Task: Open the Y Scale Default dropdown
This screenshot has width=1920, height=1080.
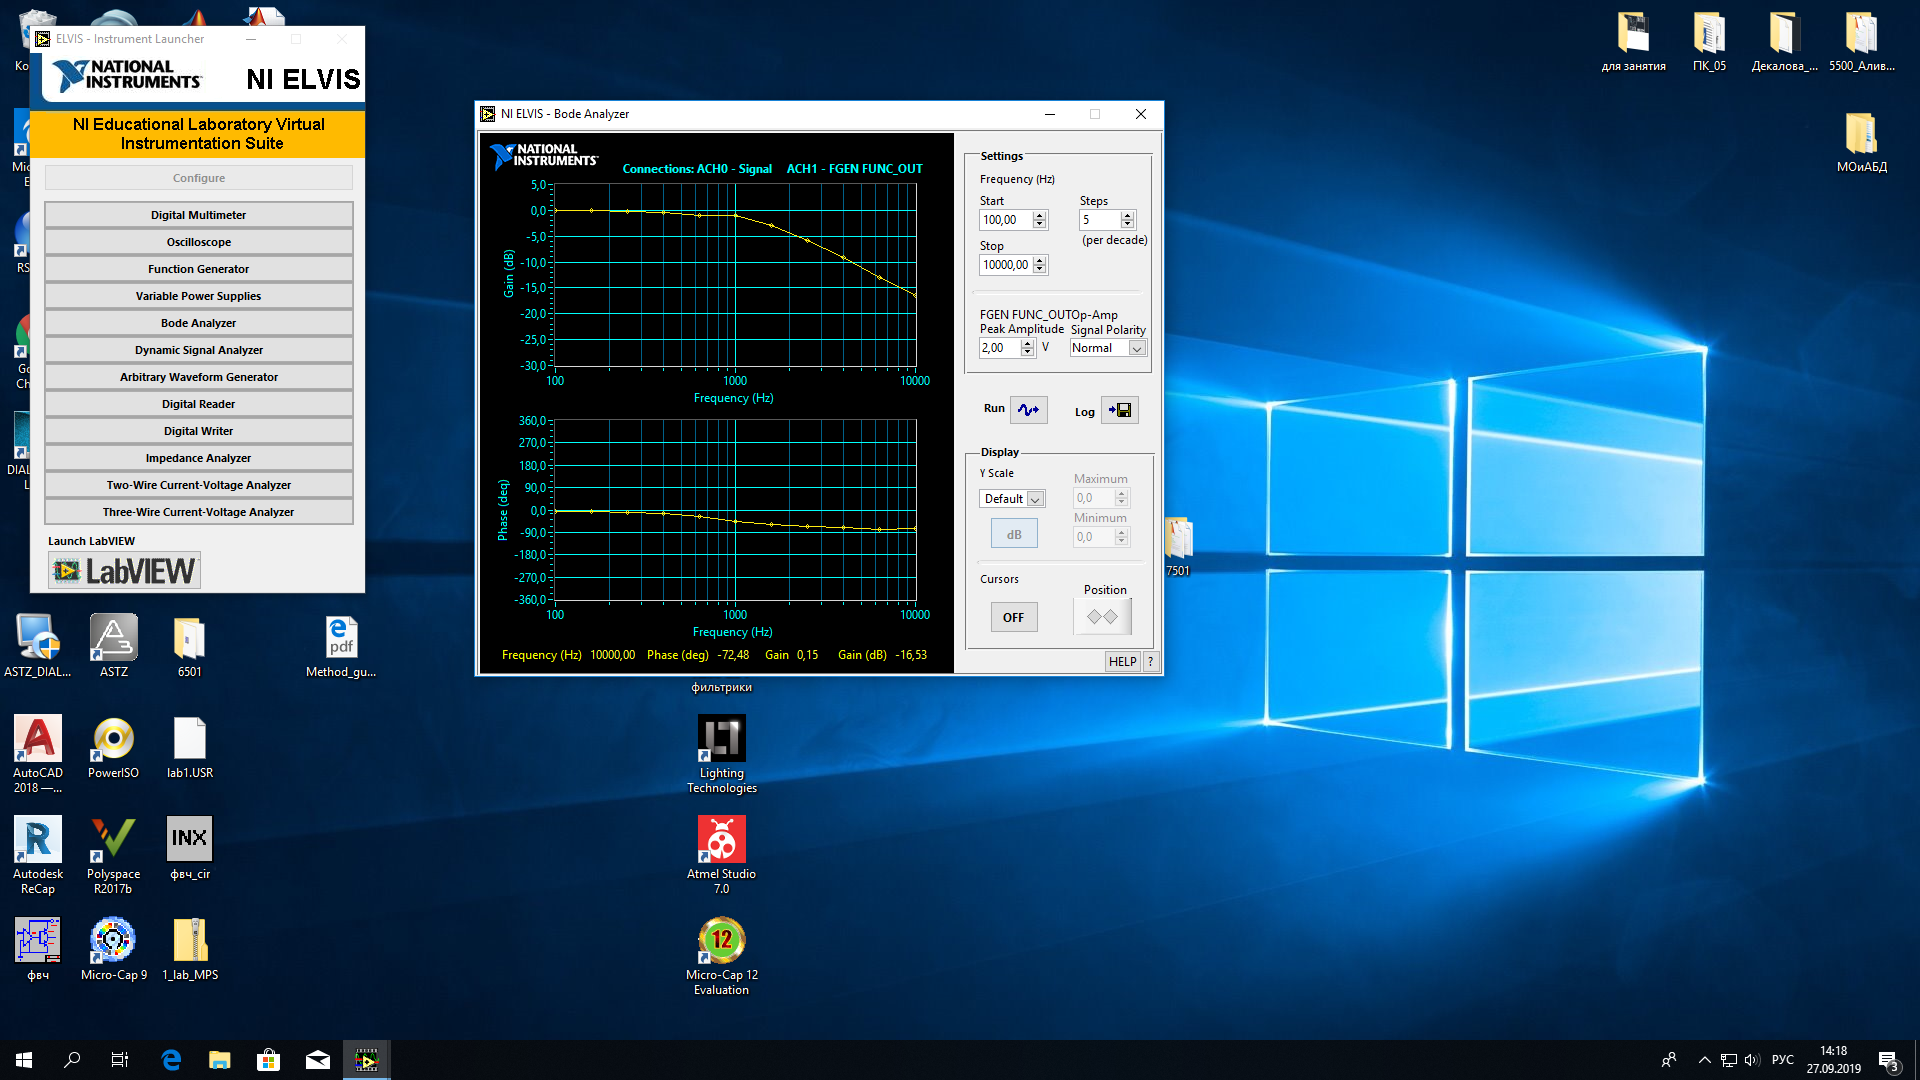Action: [1012, 499]
